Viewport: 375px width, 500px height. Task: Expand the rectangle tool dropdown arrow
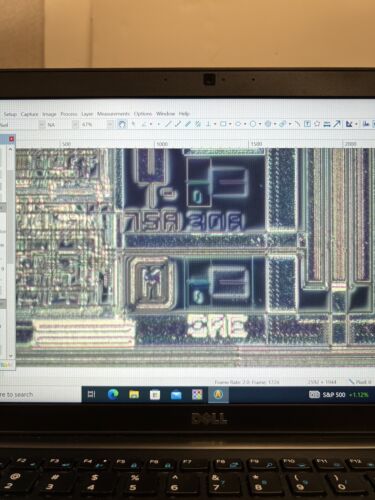point(230,124)
